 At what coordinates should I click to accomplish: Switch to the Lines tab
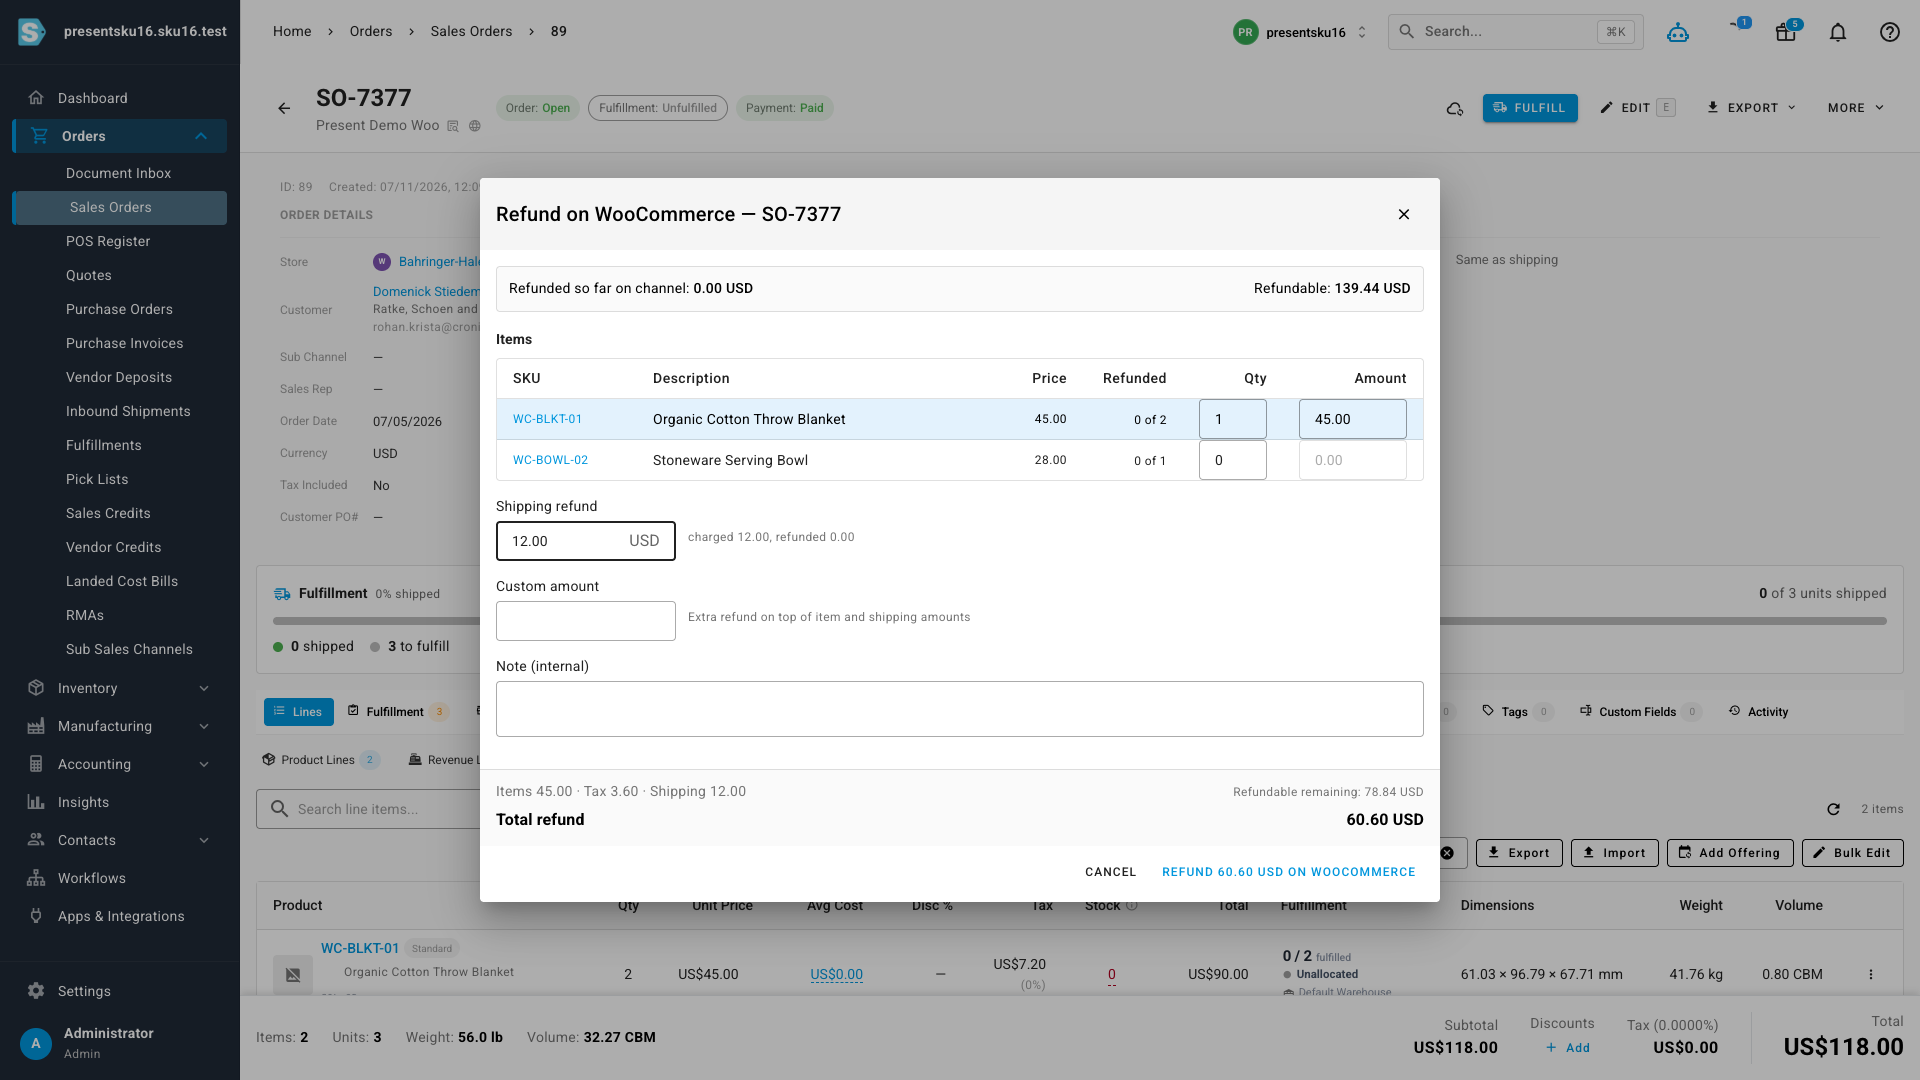click(x=298, y=712)
